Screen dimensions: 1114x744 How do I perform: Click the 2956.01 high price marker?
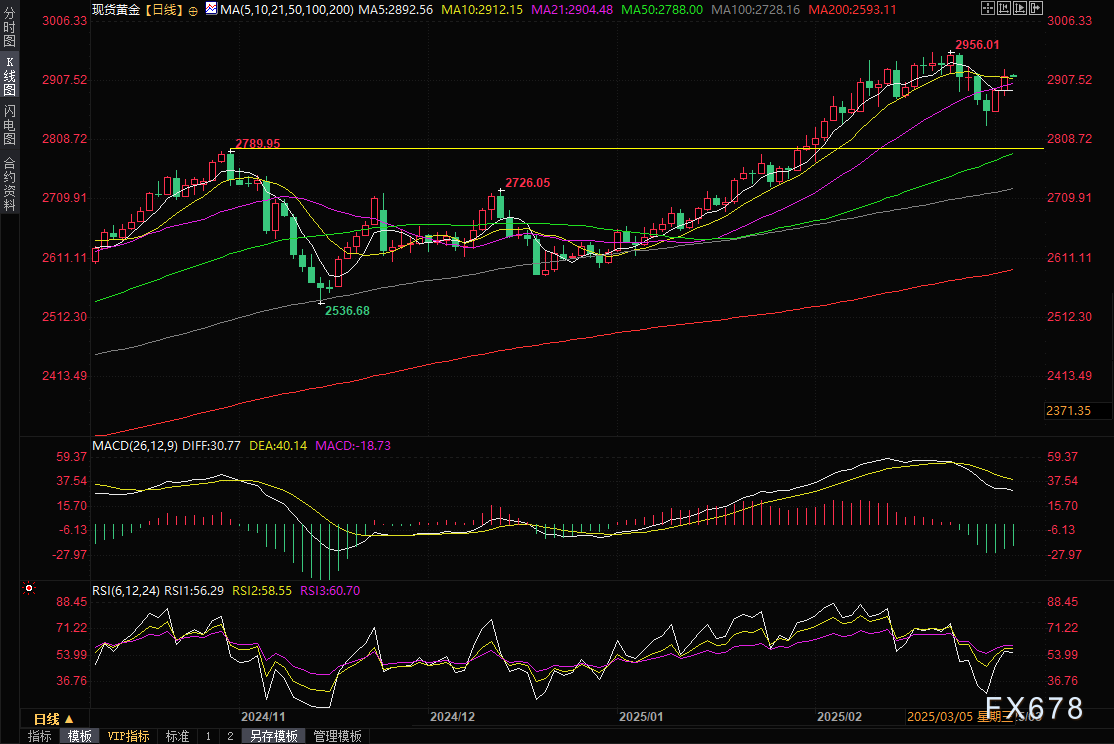pyautogui.click(x=977, y=45)
